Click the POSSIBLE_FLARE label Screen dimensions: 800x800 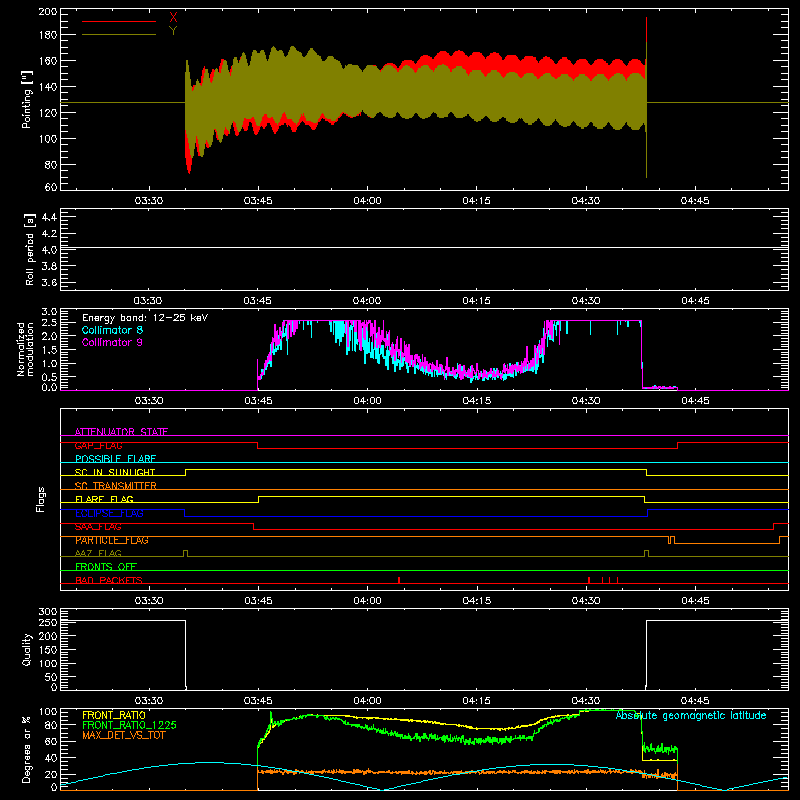[x=115, y=459]
